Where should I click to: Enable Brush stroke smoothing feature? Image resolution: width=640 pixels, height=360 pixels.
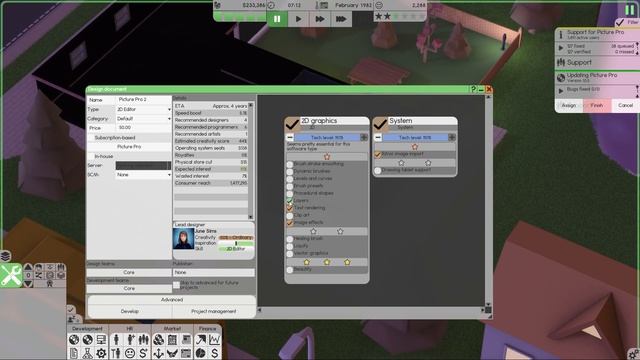coord(290,164)
